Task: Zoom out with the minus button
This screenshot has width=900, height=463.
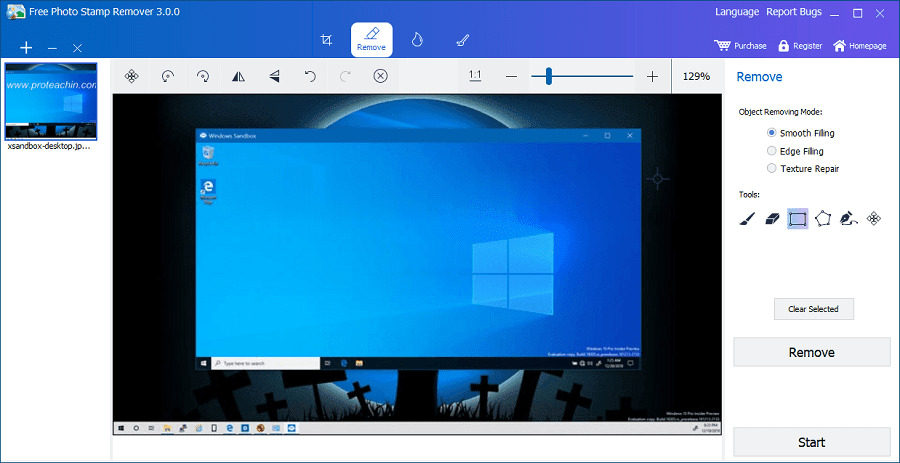Action: point(511,76)
